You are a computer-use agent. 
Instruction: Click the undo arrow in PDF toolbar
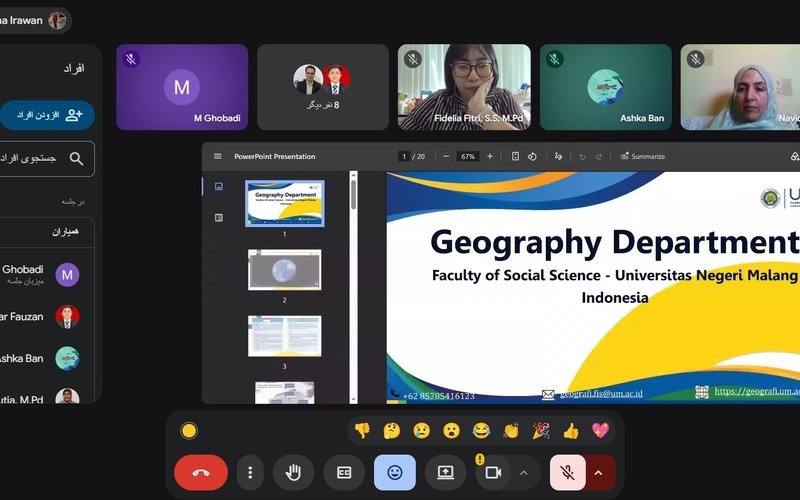point(582,157)
